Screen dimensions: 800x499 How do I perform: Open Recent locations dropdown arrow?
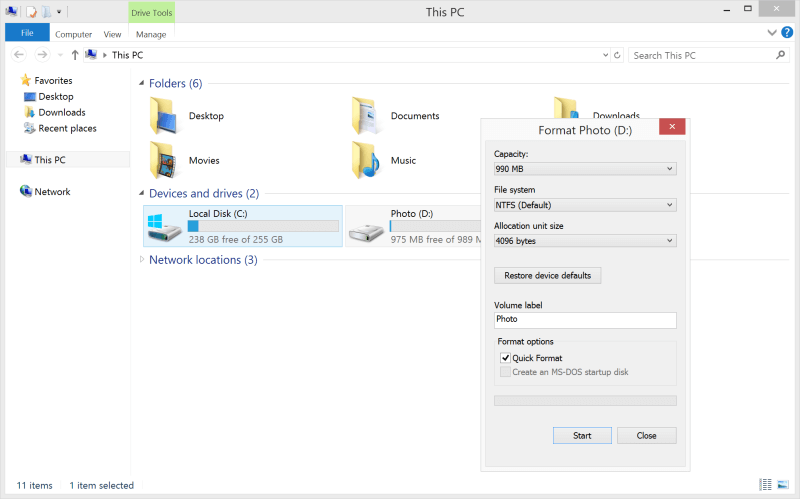point(60,55)
